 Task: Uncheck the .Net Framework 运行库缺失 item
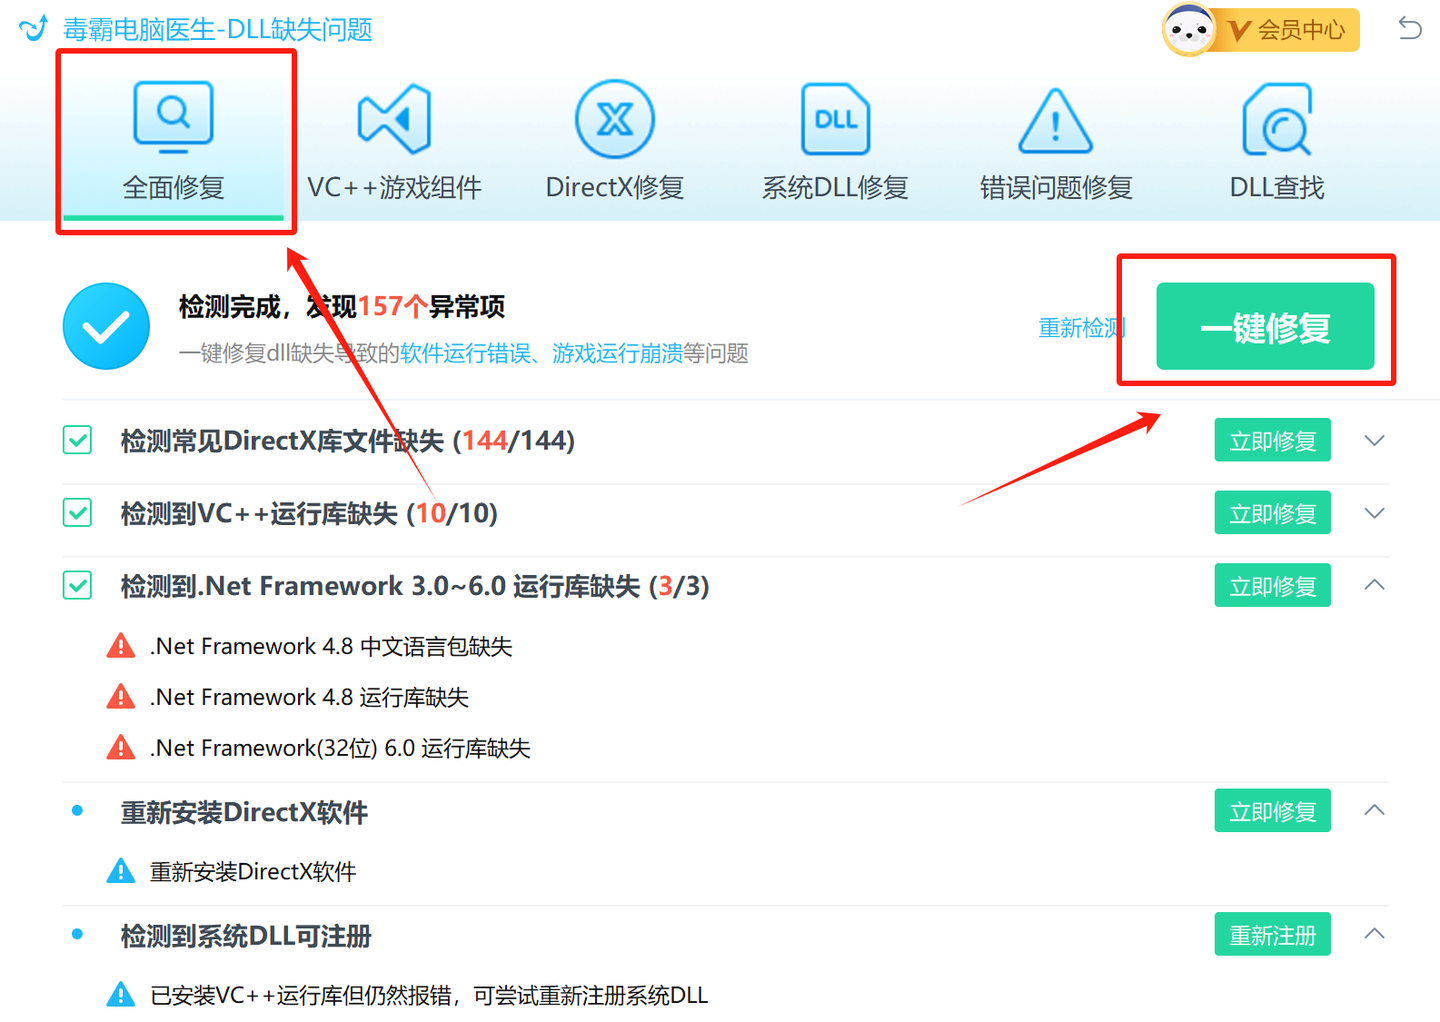tap(77, 585)
